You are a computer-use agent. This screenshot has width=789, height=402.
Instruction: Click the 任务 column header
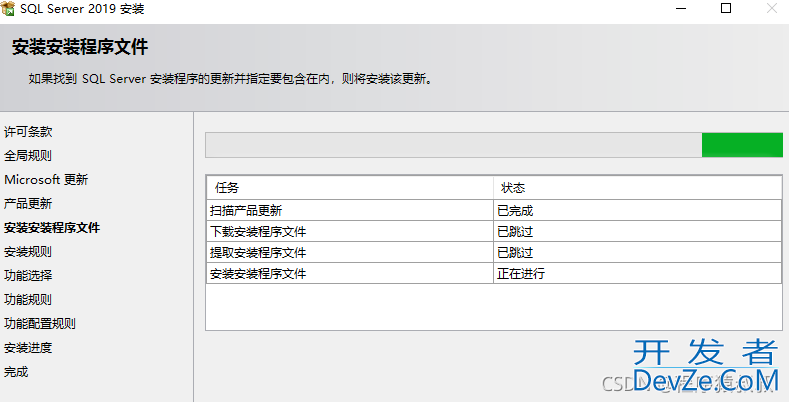click(x=350, y=188)
